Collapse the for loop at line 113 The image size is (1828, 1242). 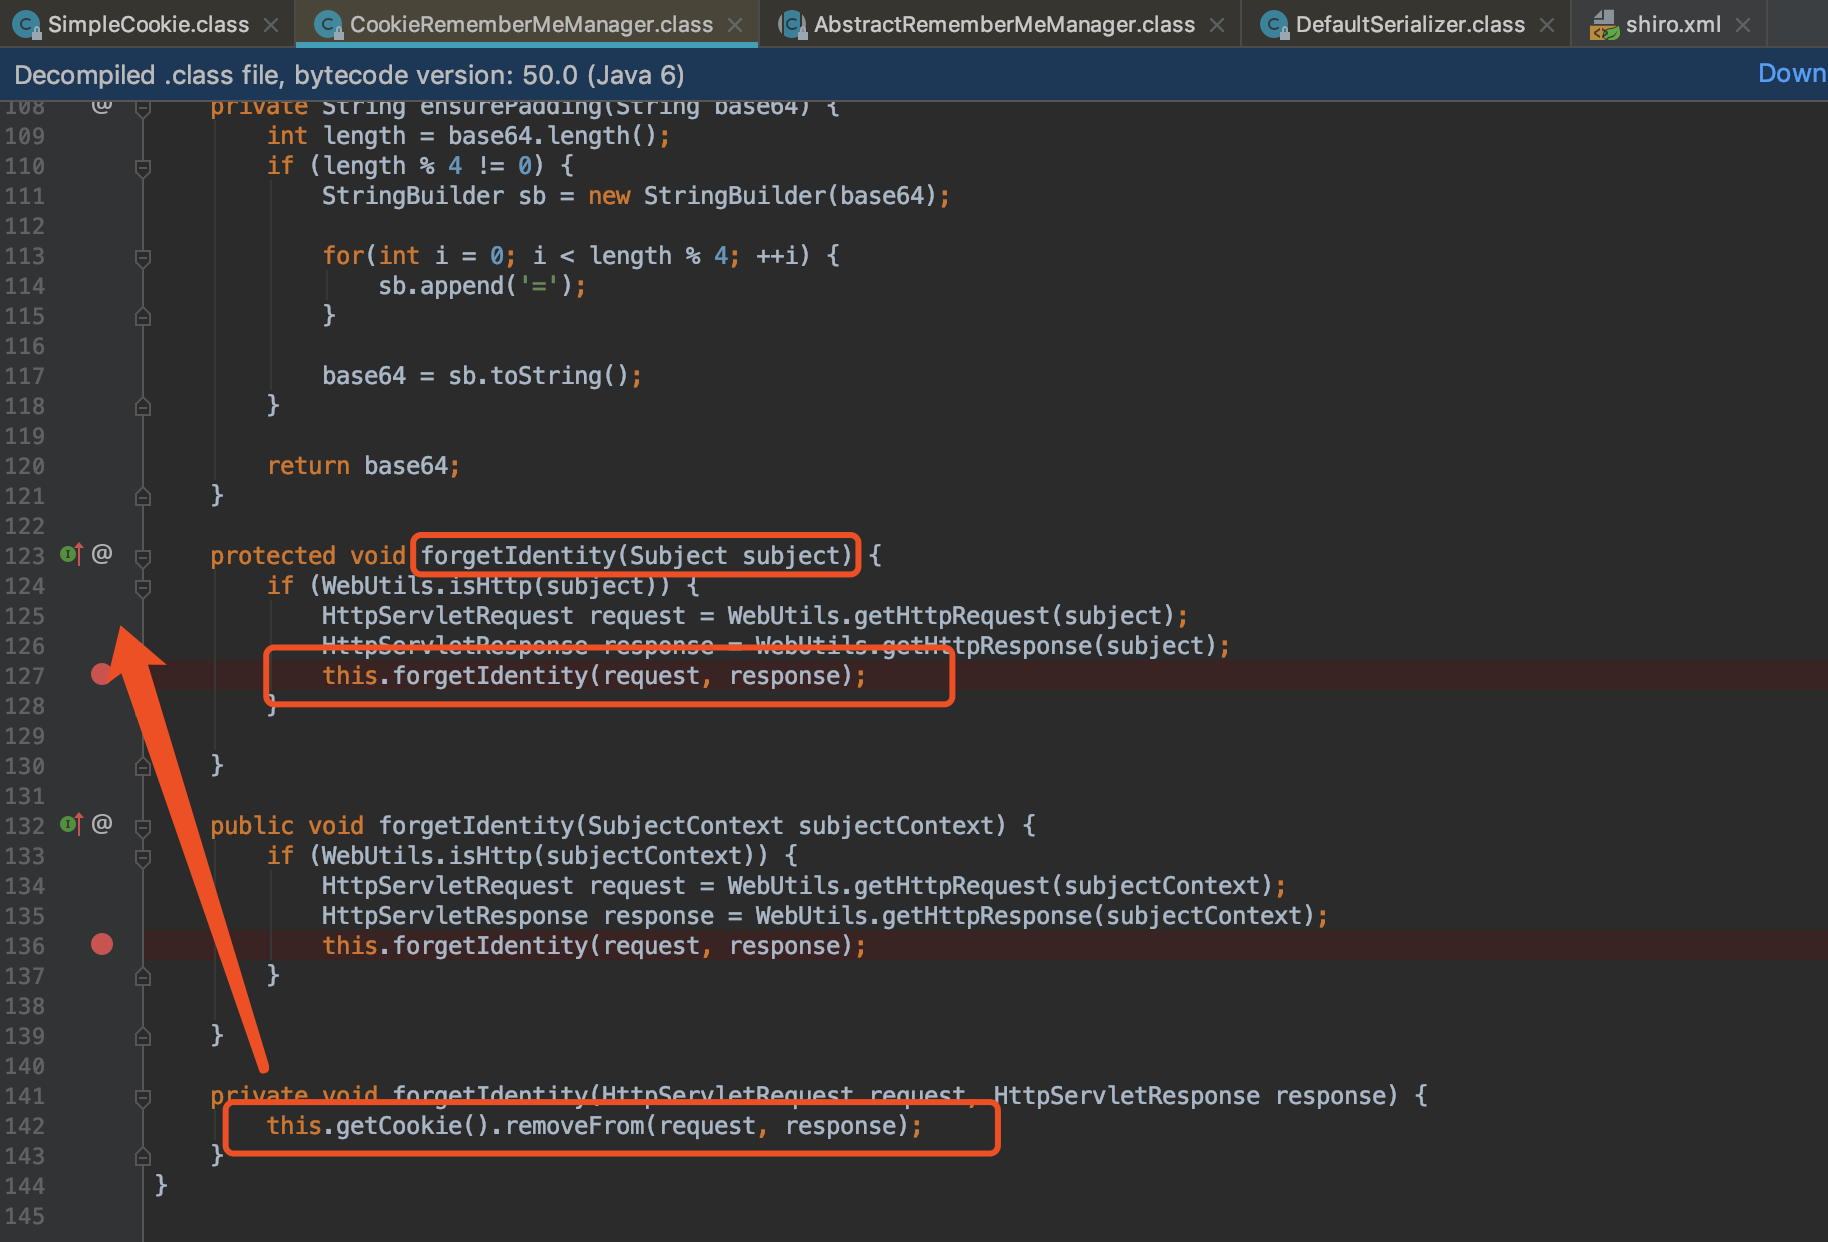tap(143, 257)
